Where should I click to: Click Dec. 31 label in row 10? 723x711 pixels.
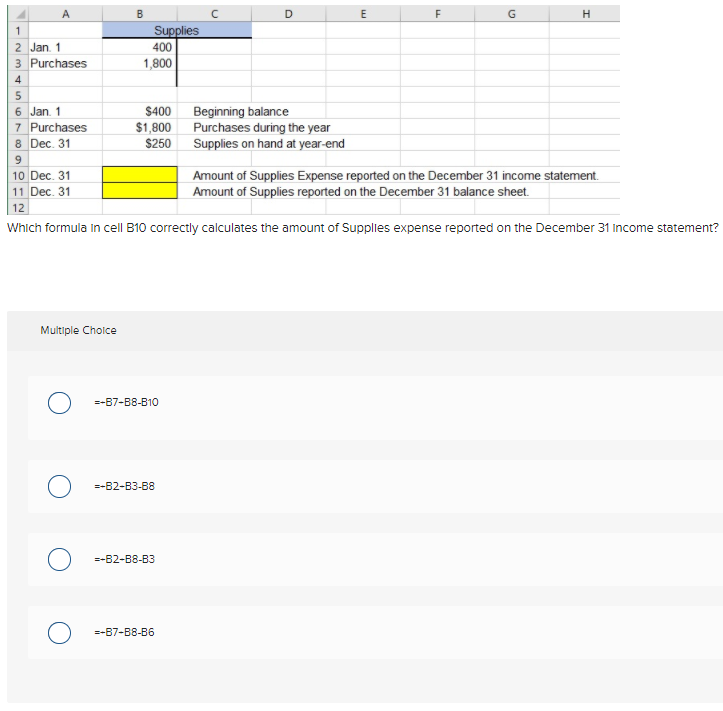50,176
